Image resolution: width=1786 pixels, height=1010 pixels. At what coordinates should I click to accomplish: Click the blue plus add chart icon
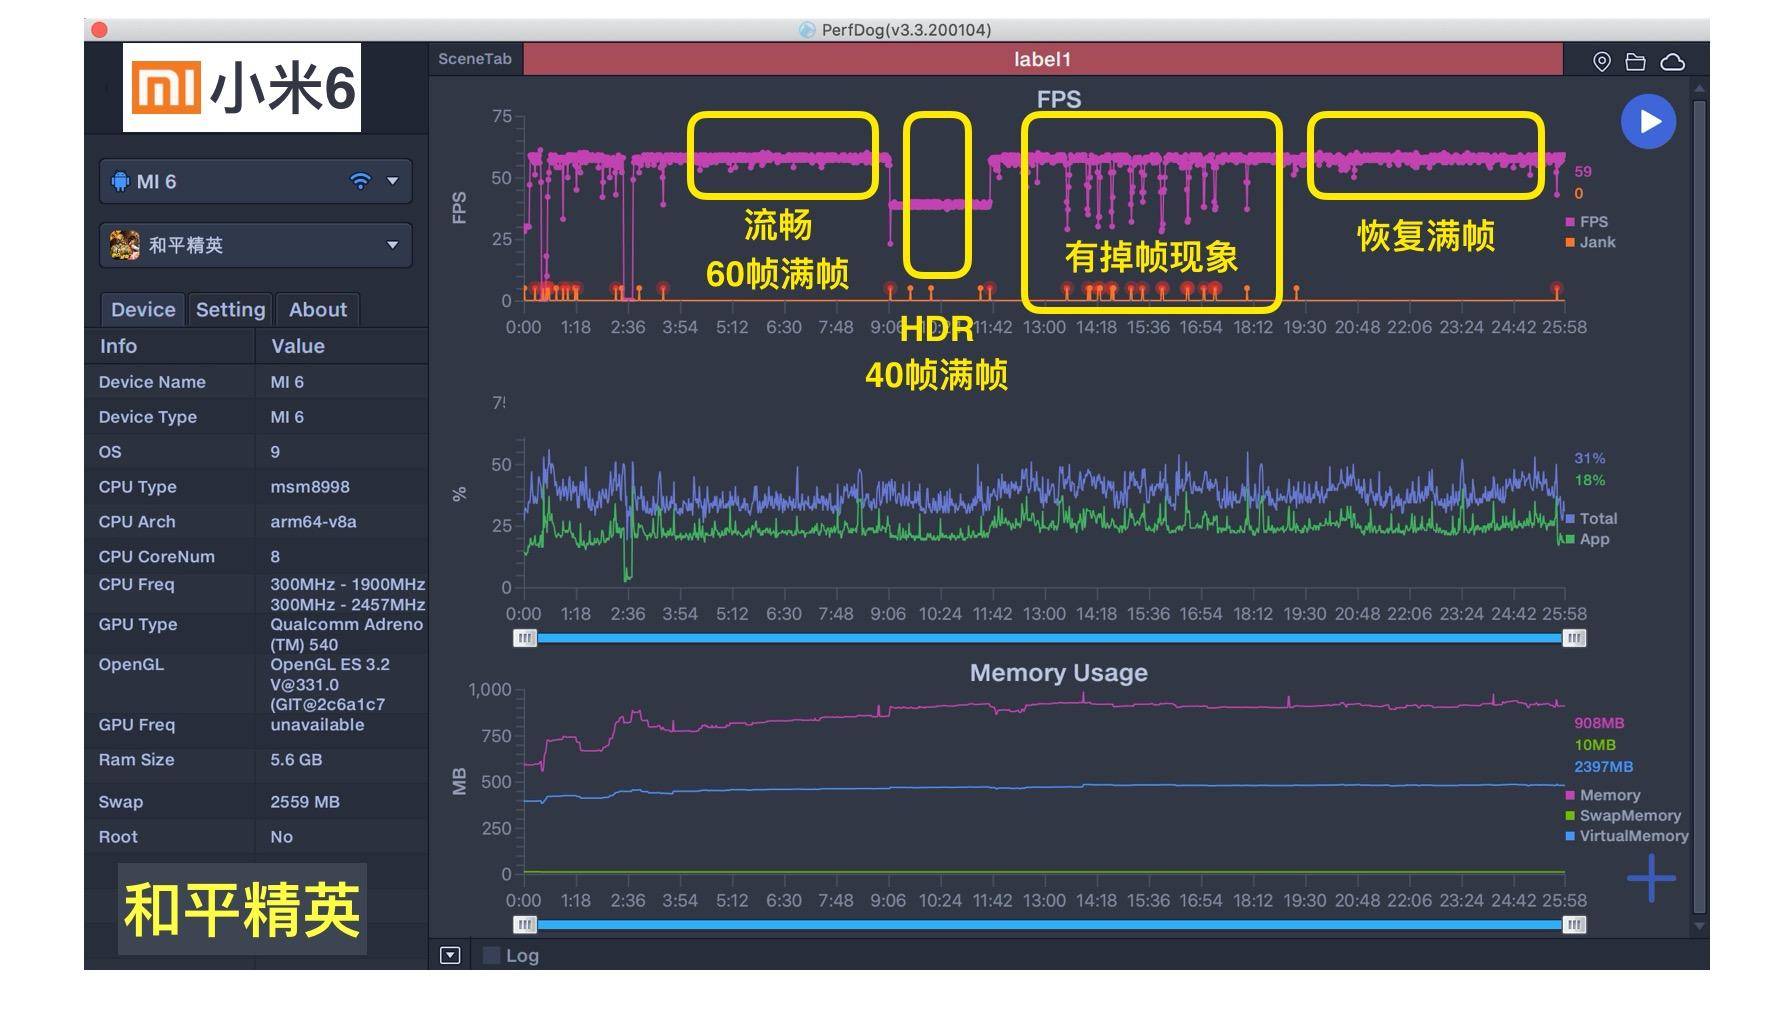1651,878
